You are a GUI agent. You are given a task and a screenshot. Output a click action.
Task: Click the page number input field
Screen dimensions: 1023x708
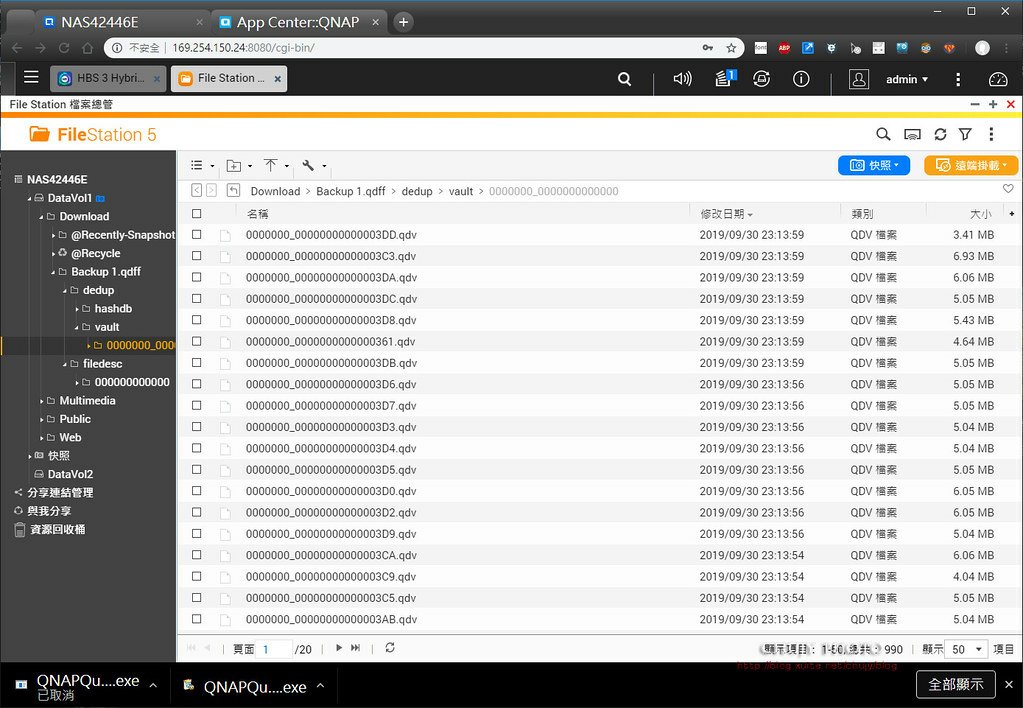(x=275, y=649)
